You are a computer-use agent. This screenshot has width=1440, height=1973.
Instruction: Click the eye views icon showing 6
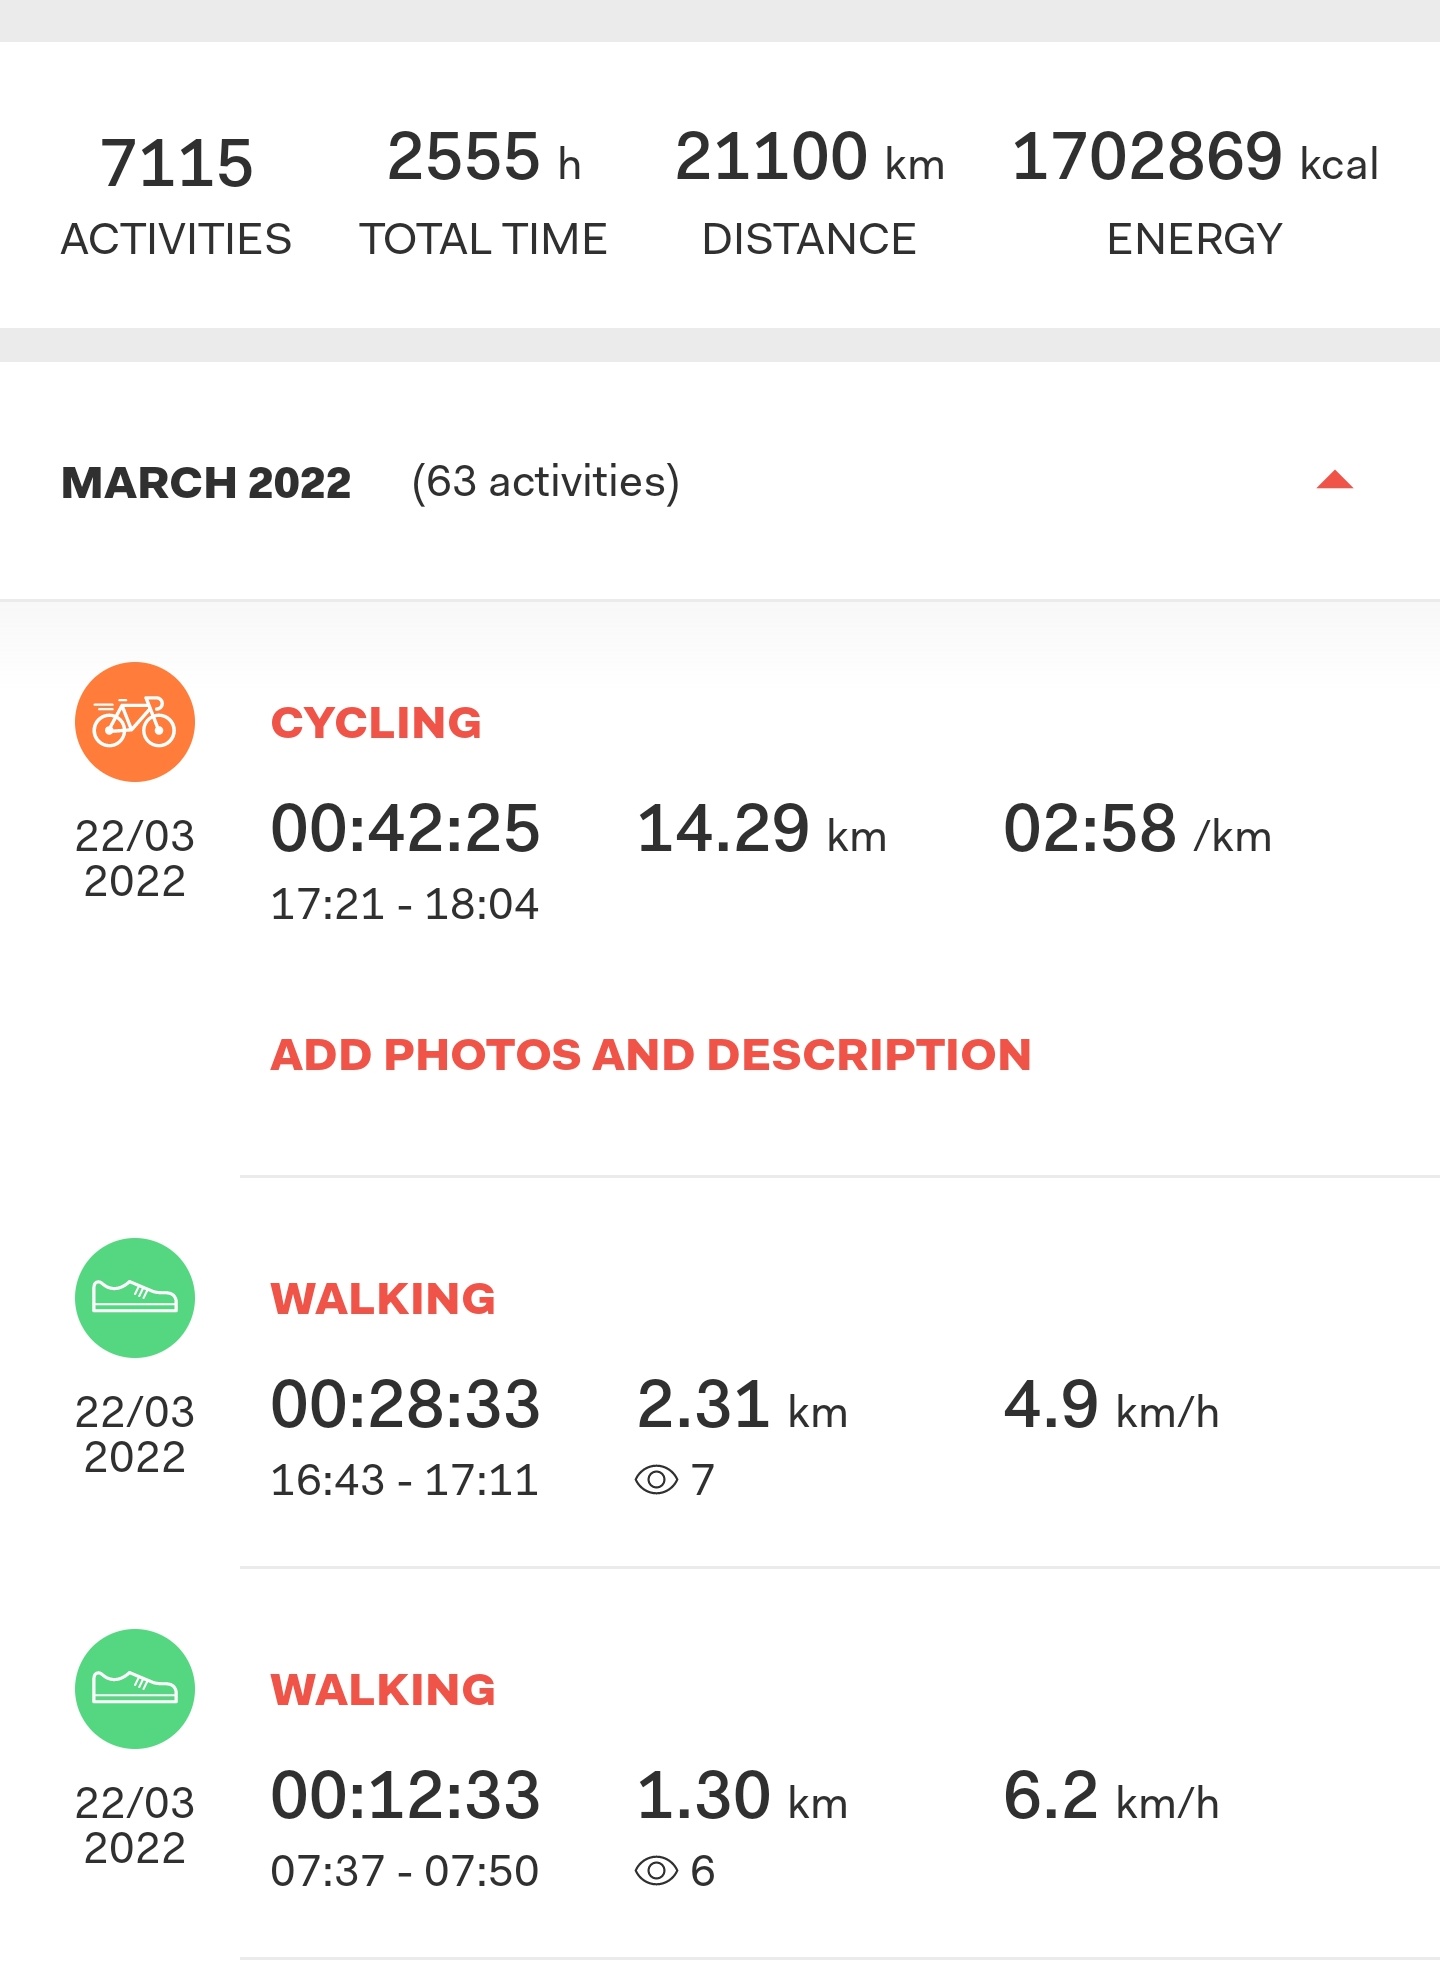pyautogui.click(x=656, y=1871)
